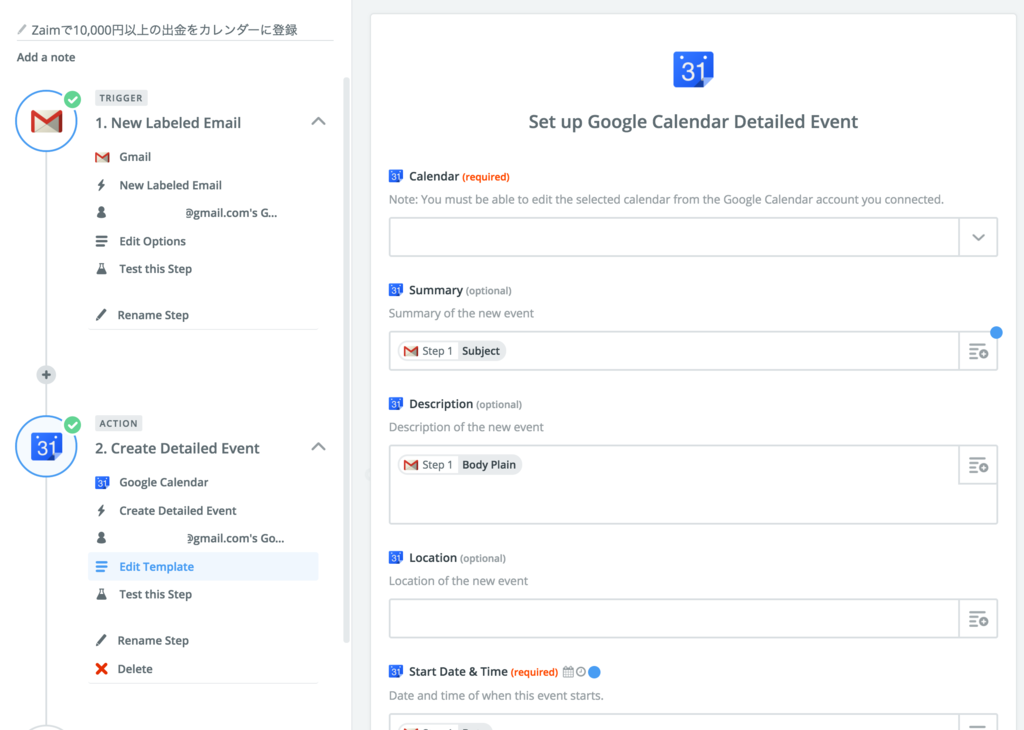
Task: Click person icon for Gmail account
Action: [x=101, y=213]
